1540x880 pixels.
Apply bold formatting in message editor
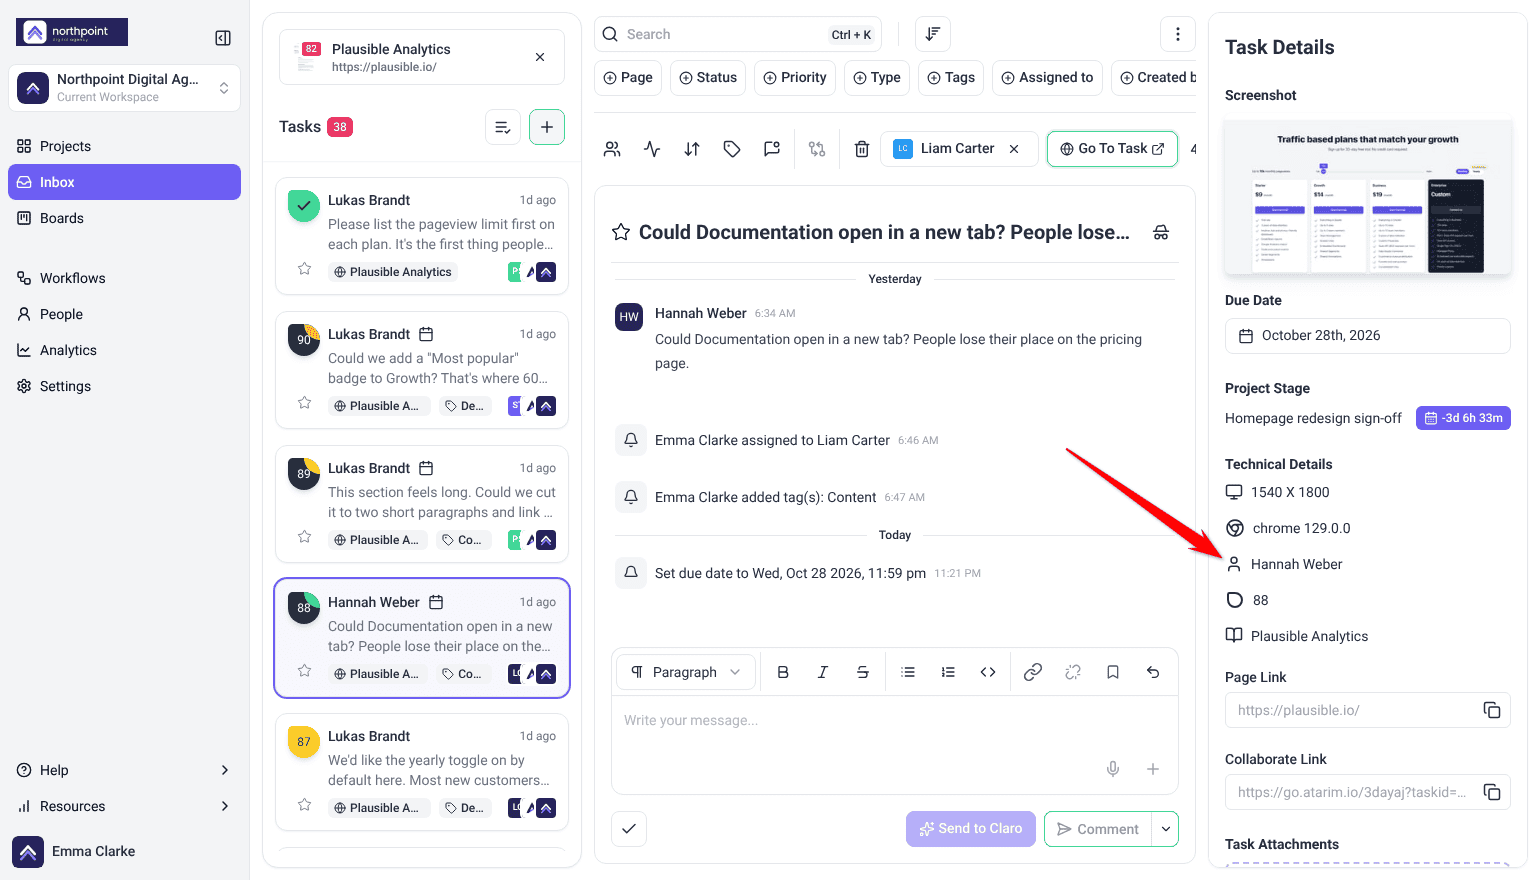tap(783, 672)
